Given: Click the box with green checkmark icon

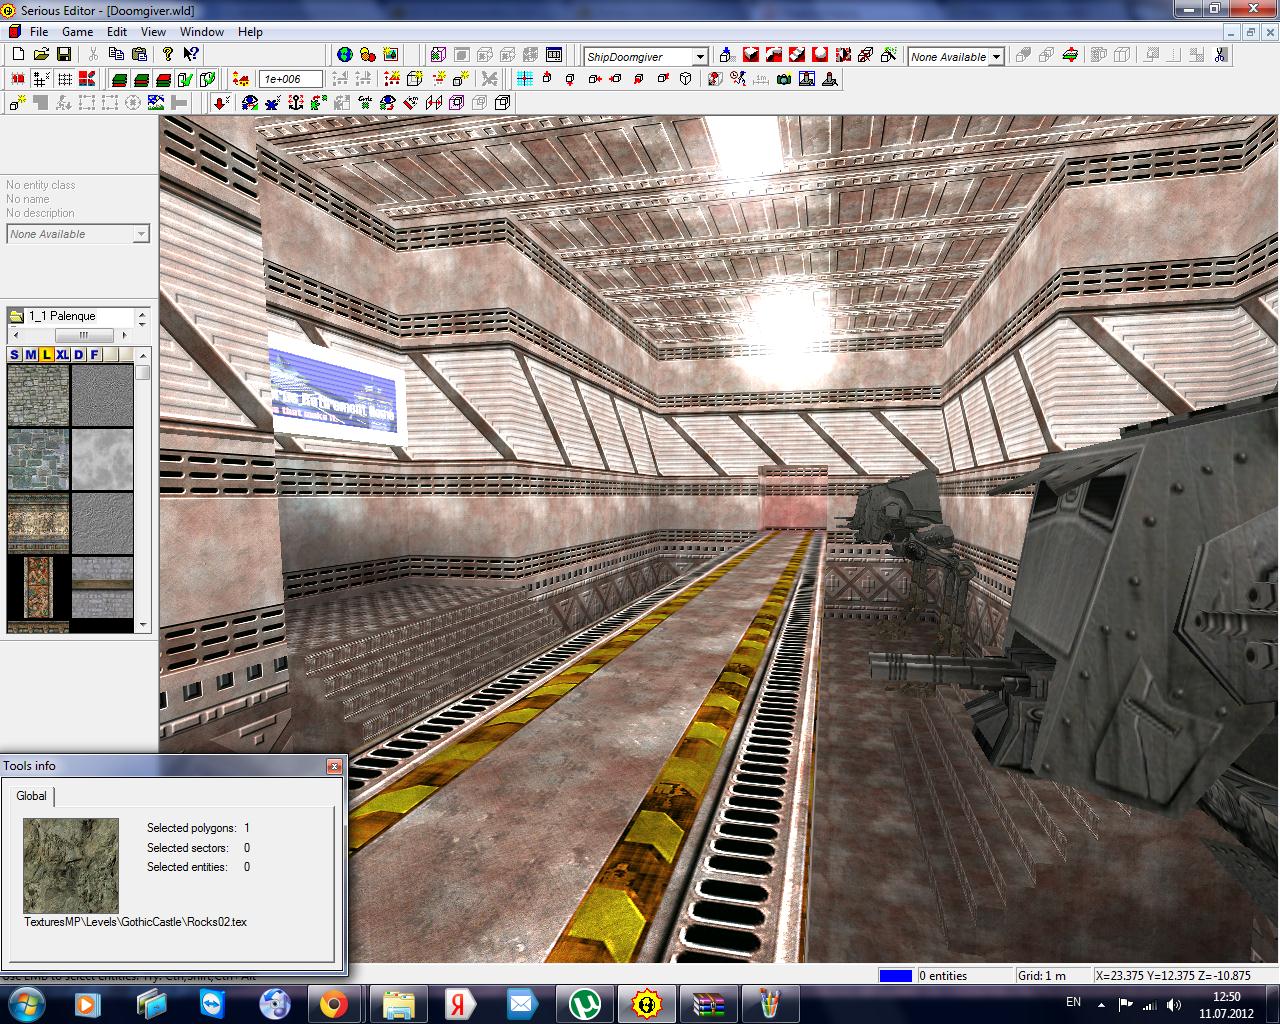Looking at the screenshot, I should tap(185, 78).
